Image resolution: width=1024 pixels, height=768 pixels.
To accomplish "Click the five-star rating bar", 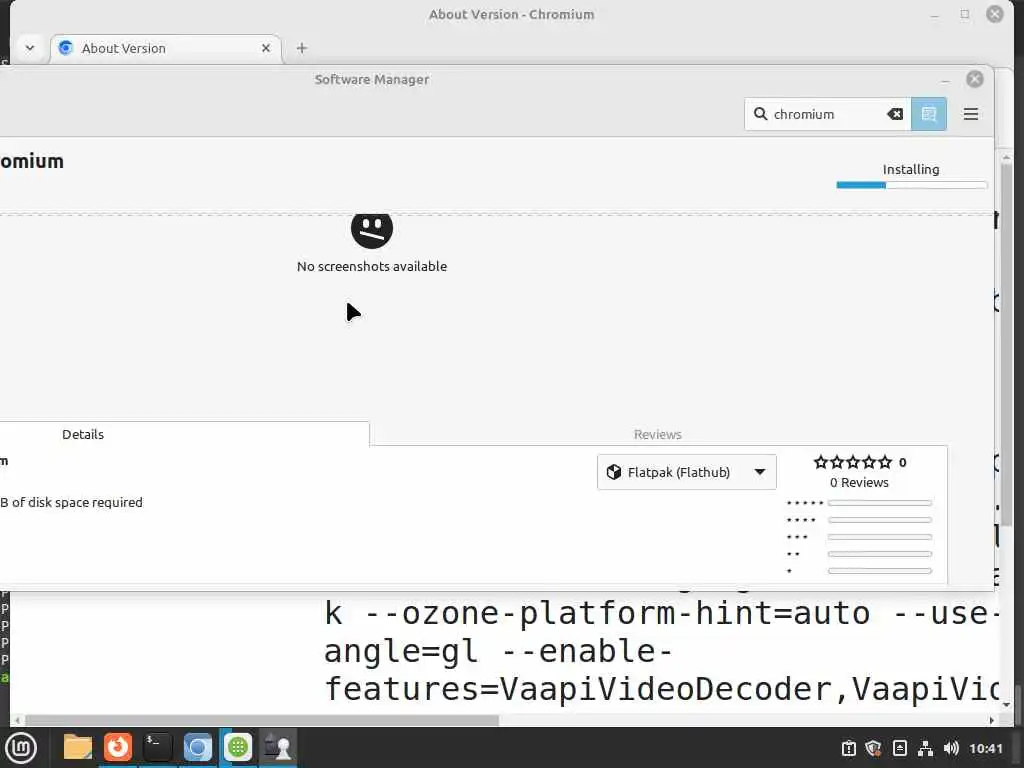I will click(879, 503).
